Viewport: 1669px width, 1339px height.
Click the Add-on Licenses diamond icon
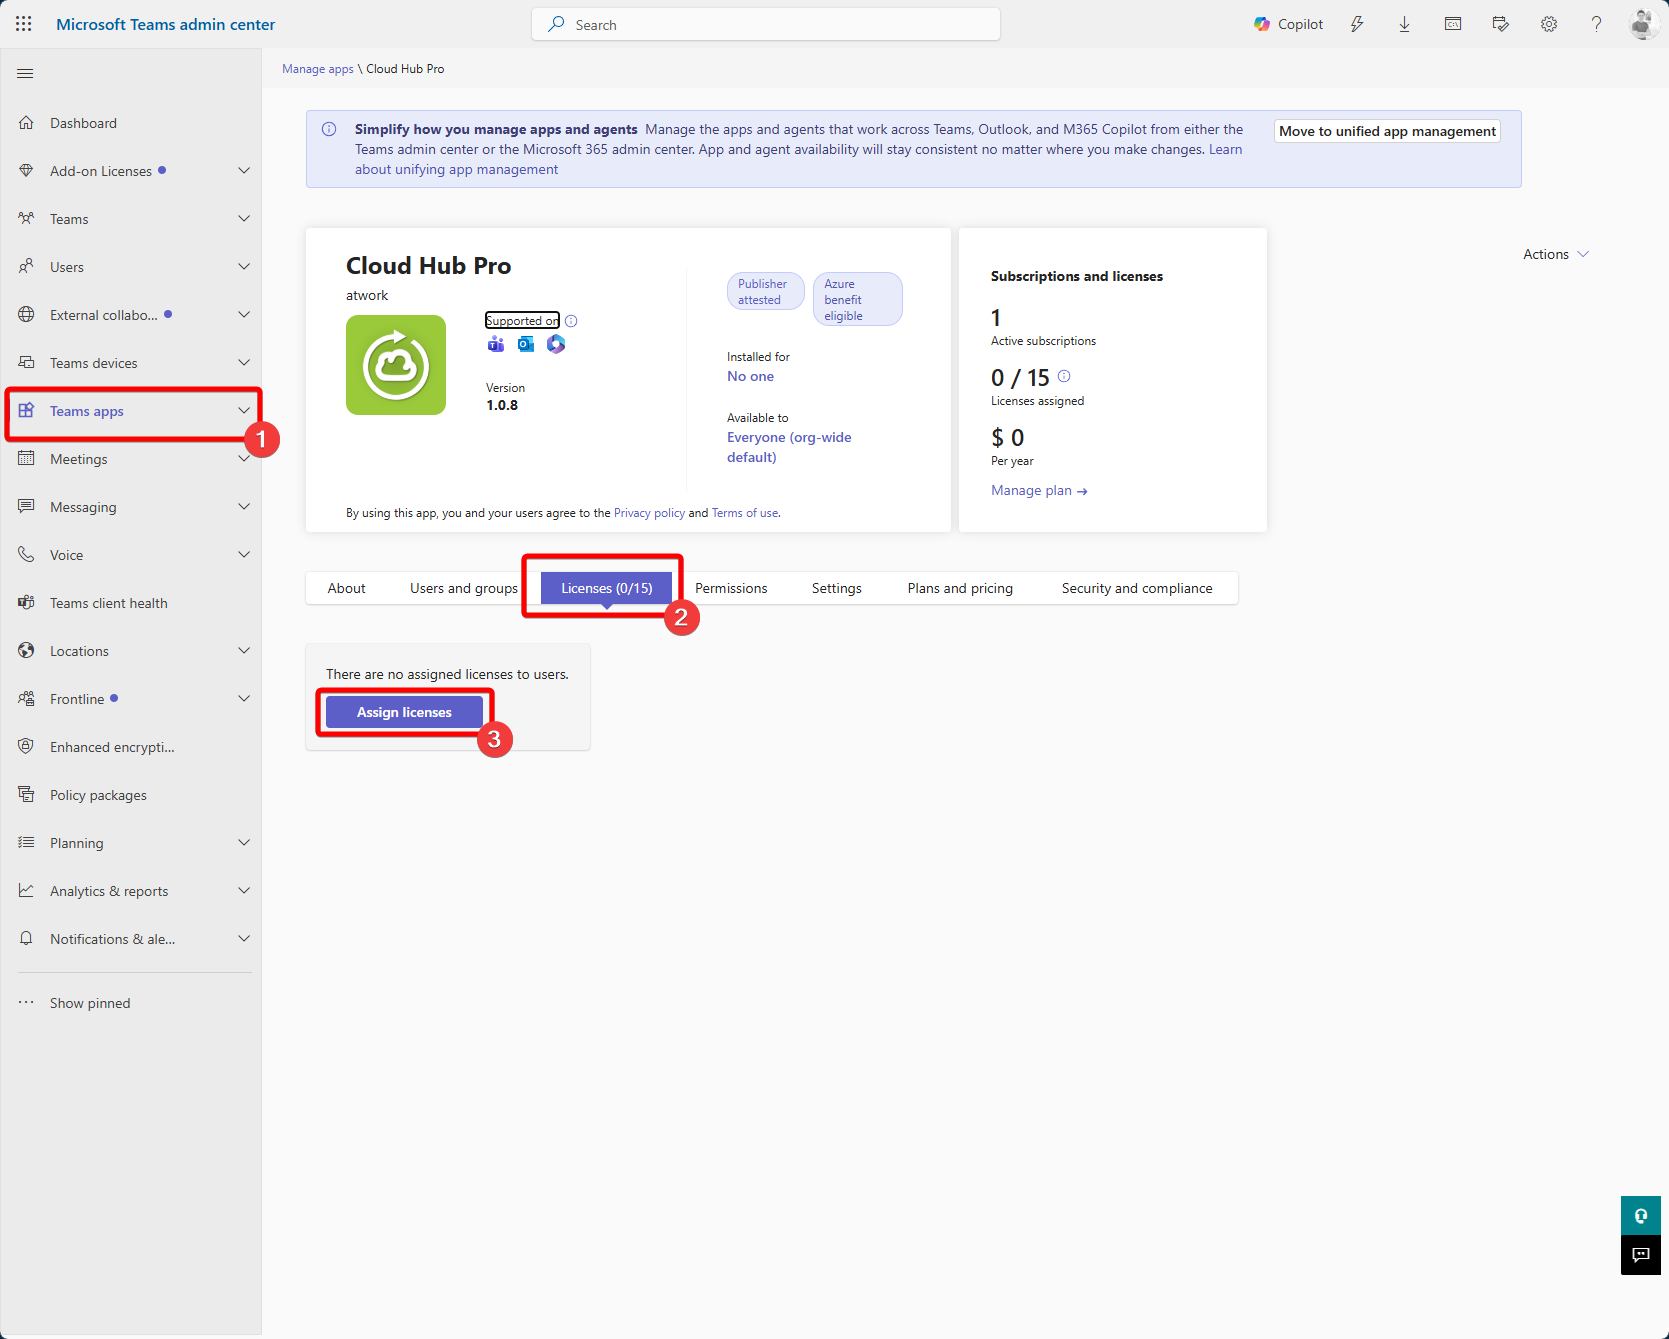pos(26,171)
